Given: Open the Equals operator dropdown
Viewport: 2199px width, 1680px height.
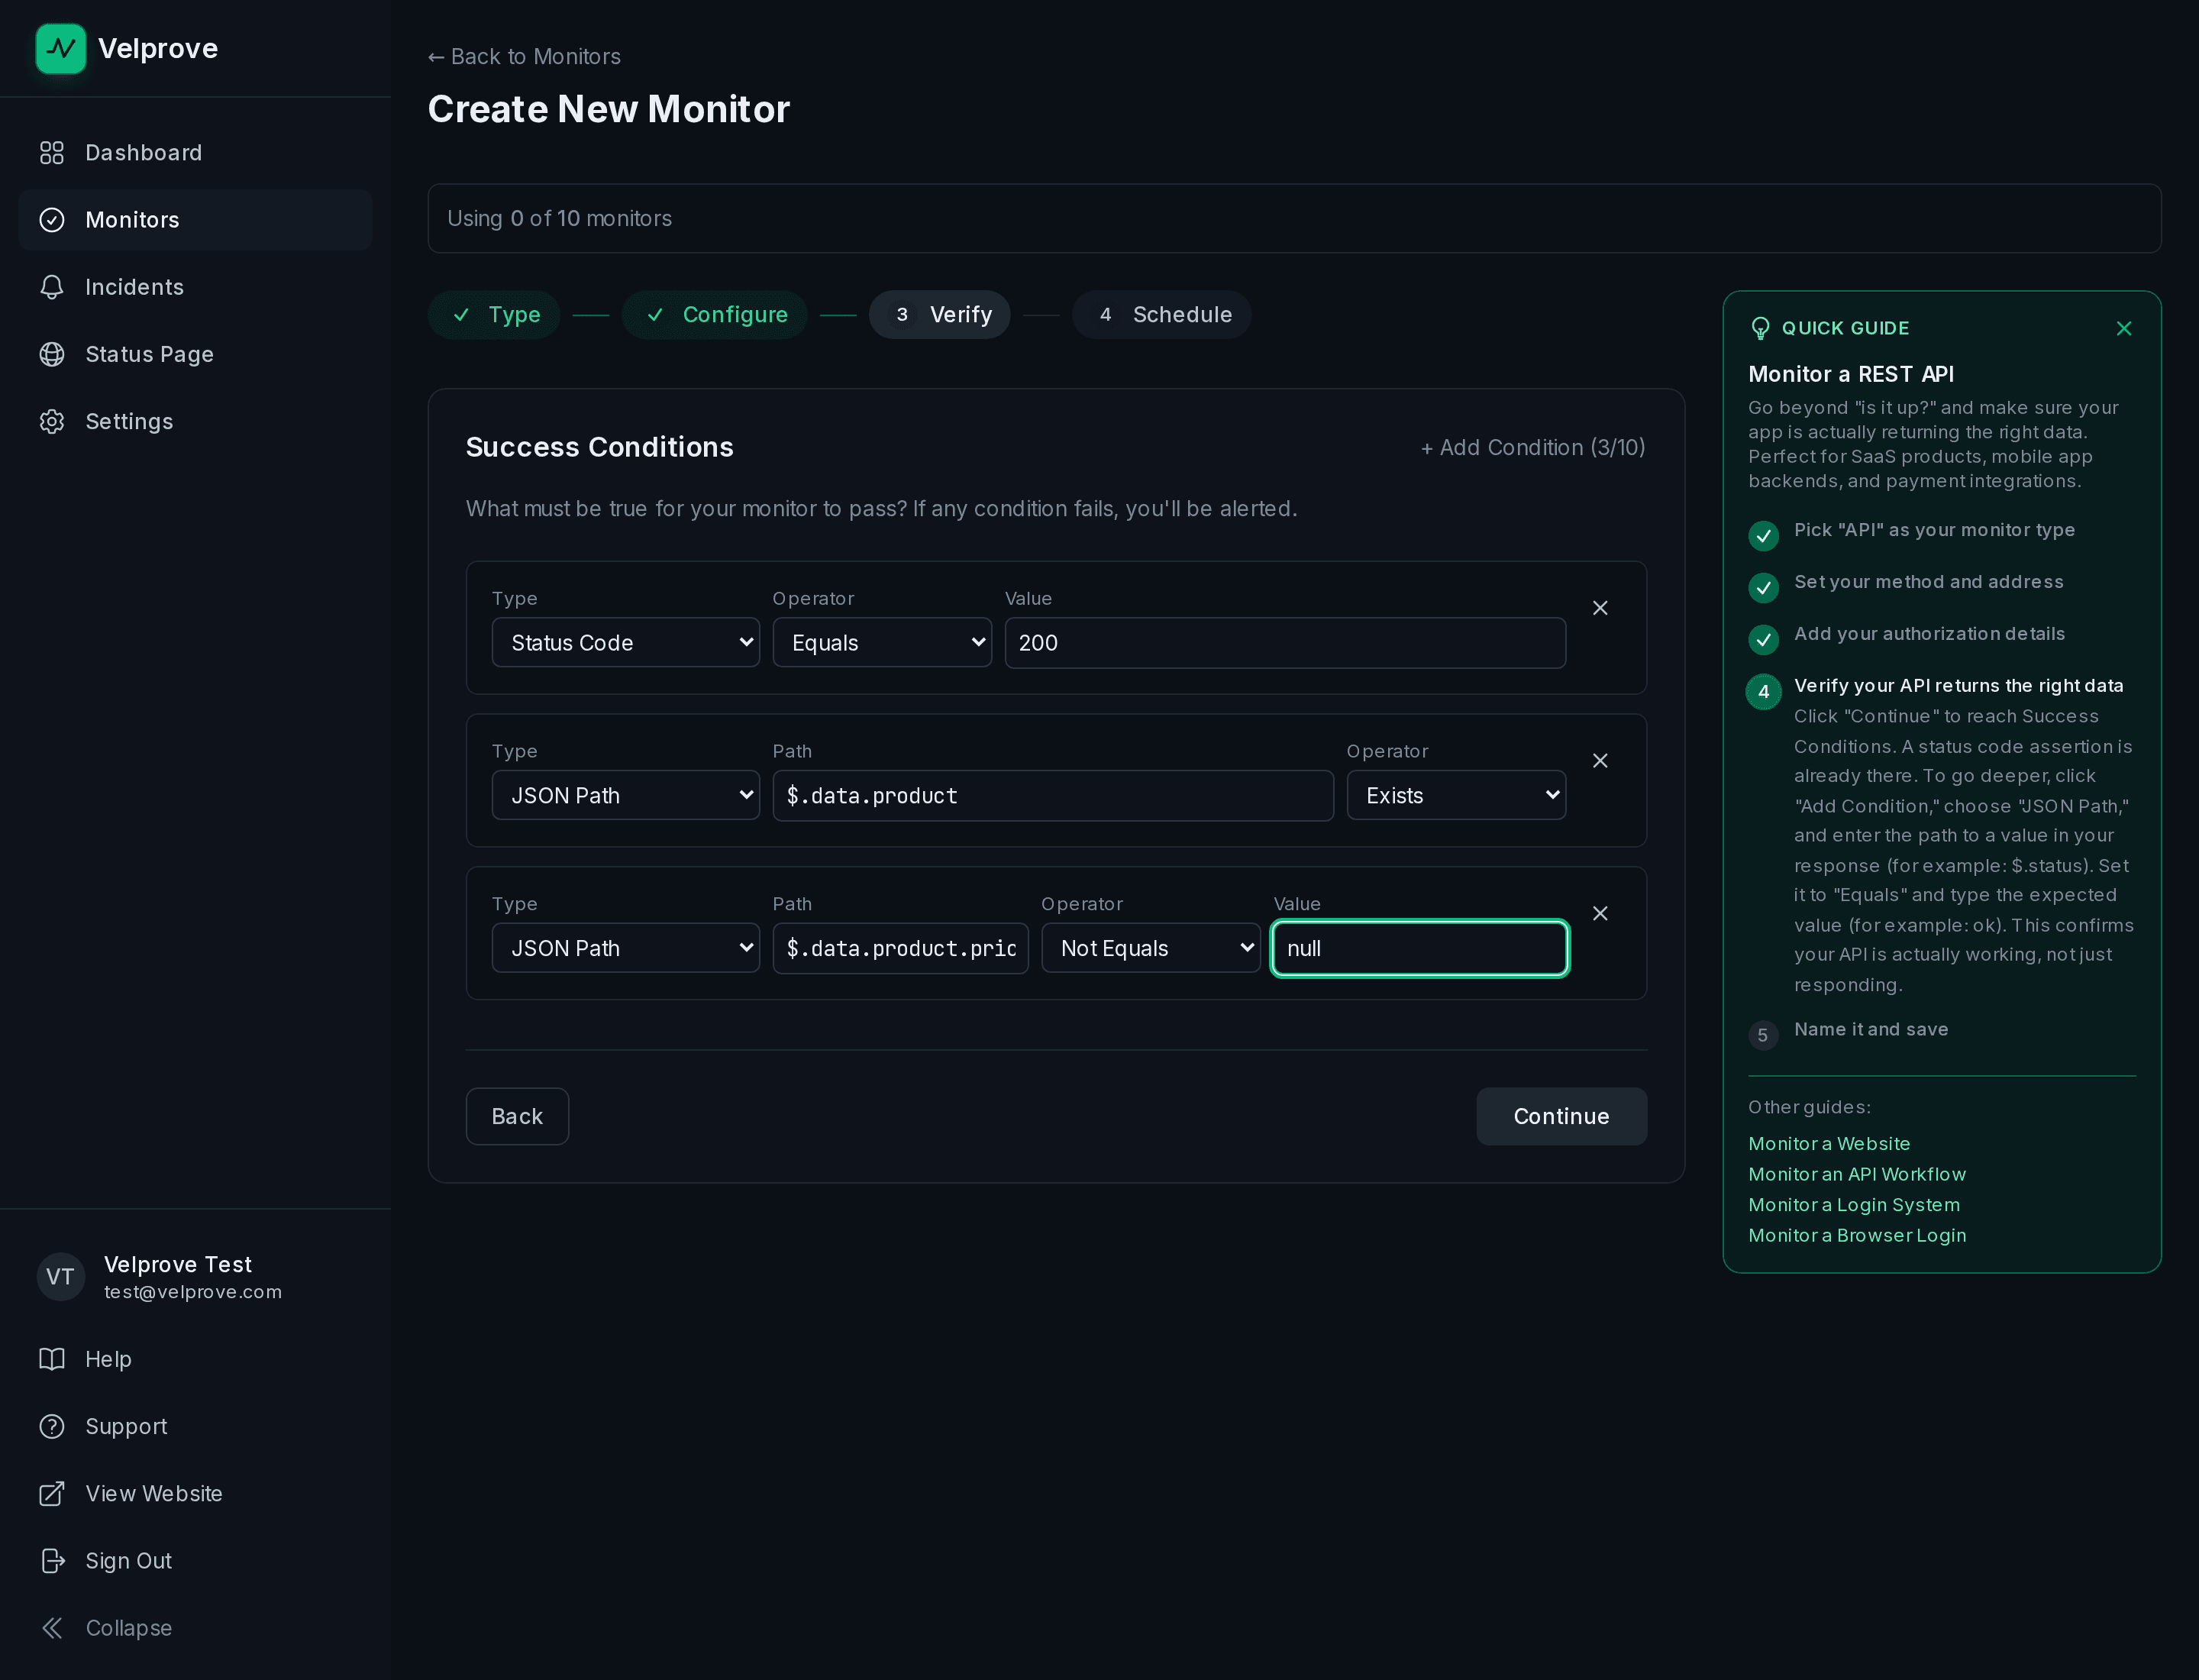Looking at the screenshot, I should click(x=882, y=642).
